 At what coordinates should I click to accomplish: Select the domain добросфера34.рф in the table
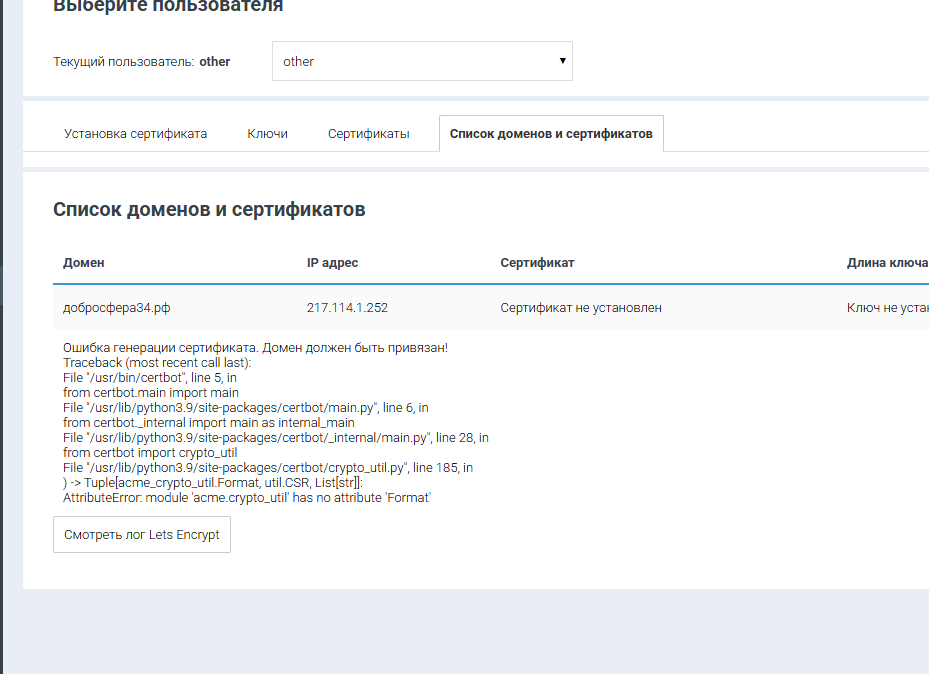pos(116,308)
